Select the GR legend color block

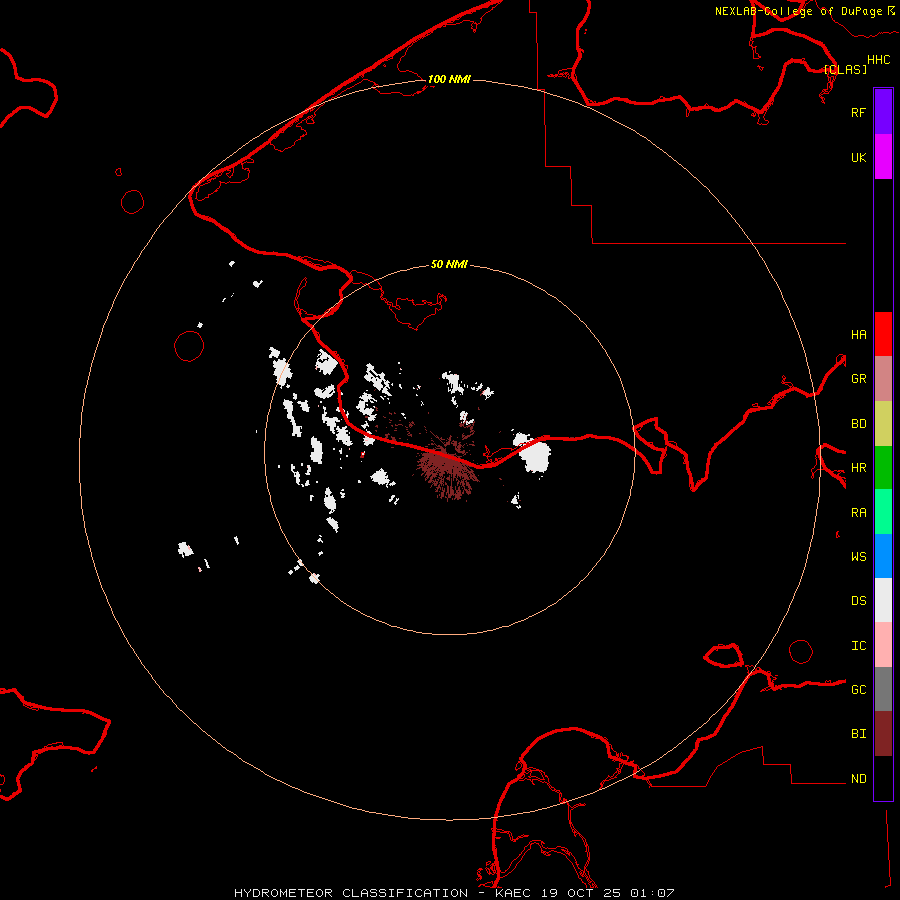(x=883, y=379)
